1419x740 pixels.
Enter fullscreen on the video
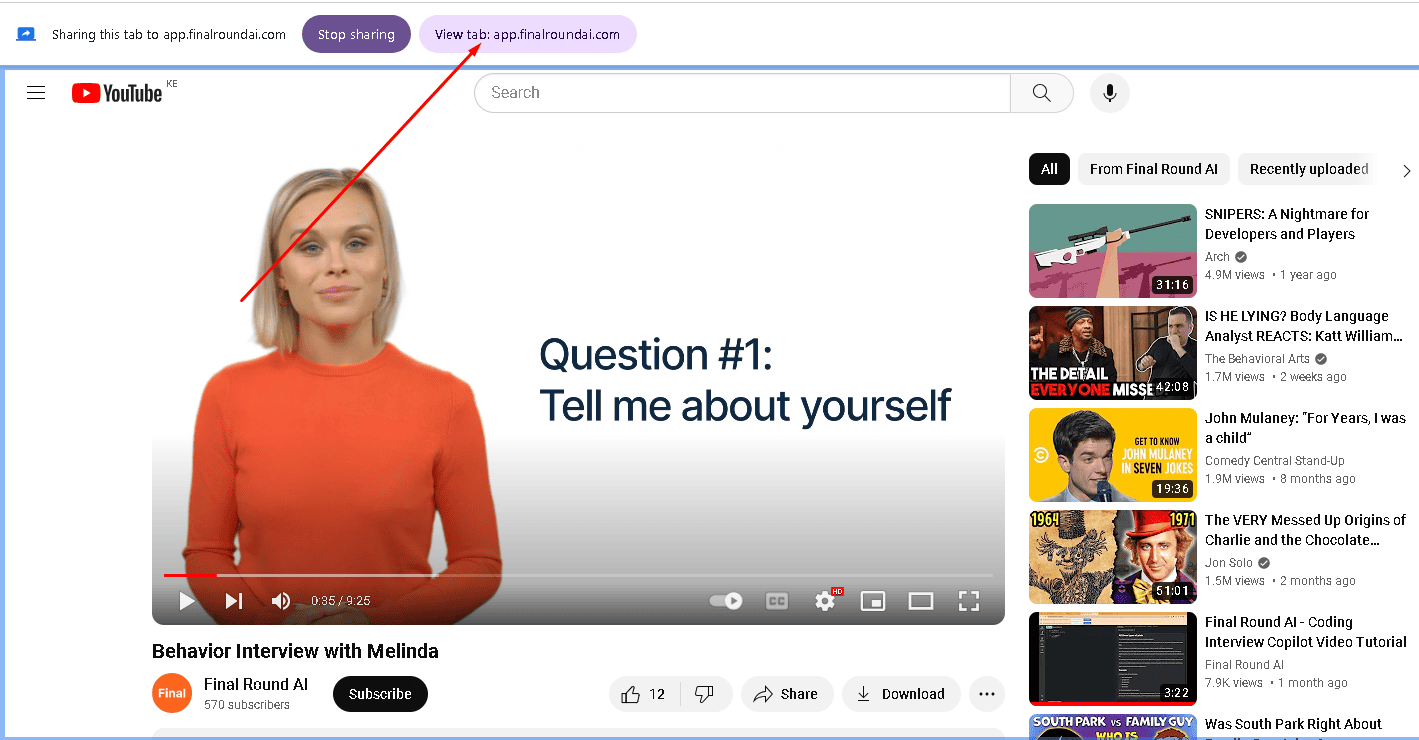[968, 600]
